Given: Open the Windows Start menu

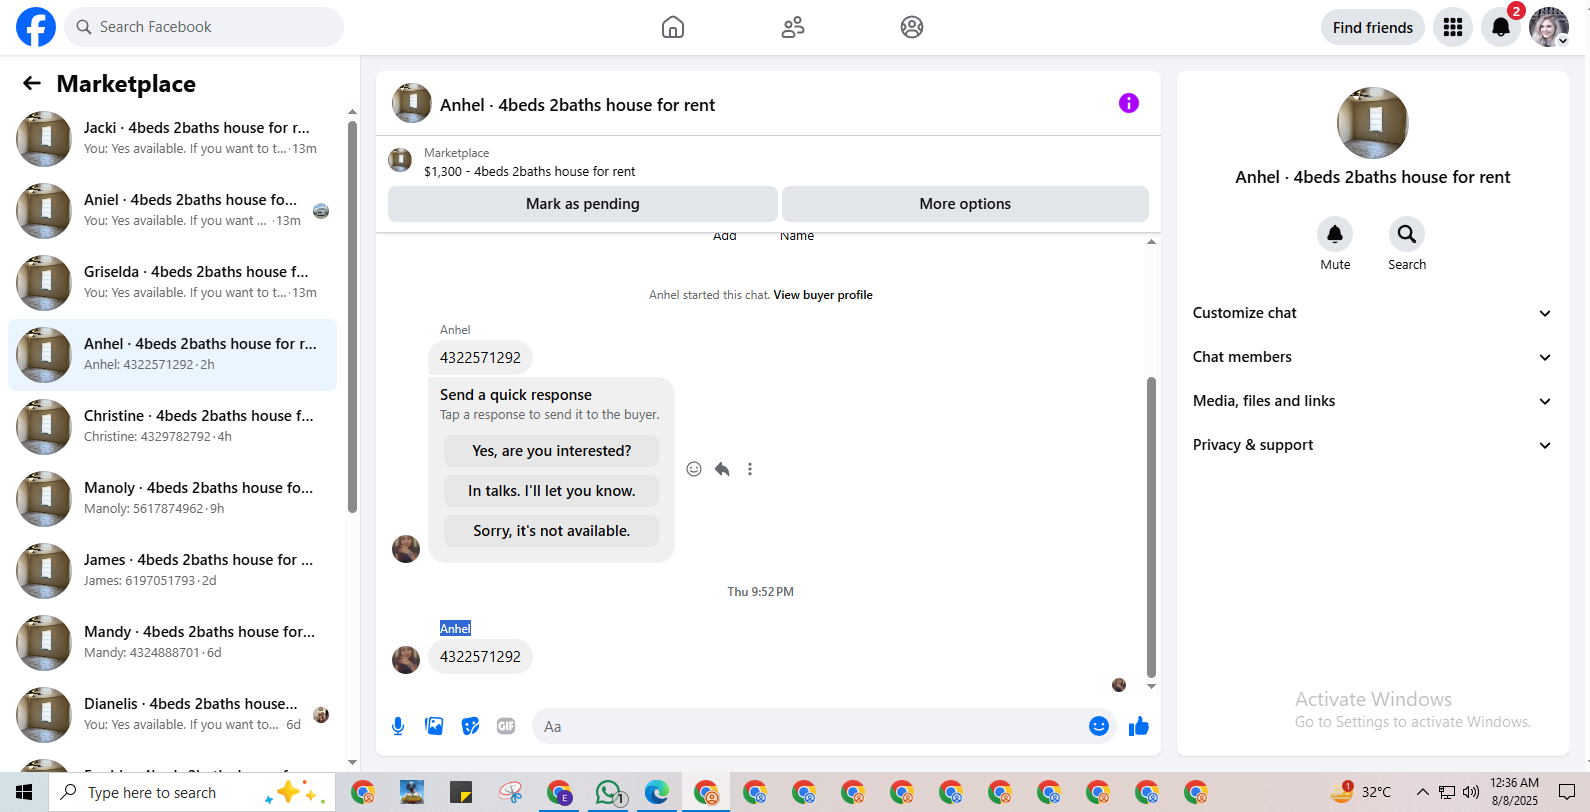Looking at the screenshot, I should point(24,792).
